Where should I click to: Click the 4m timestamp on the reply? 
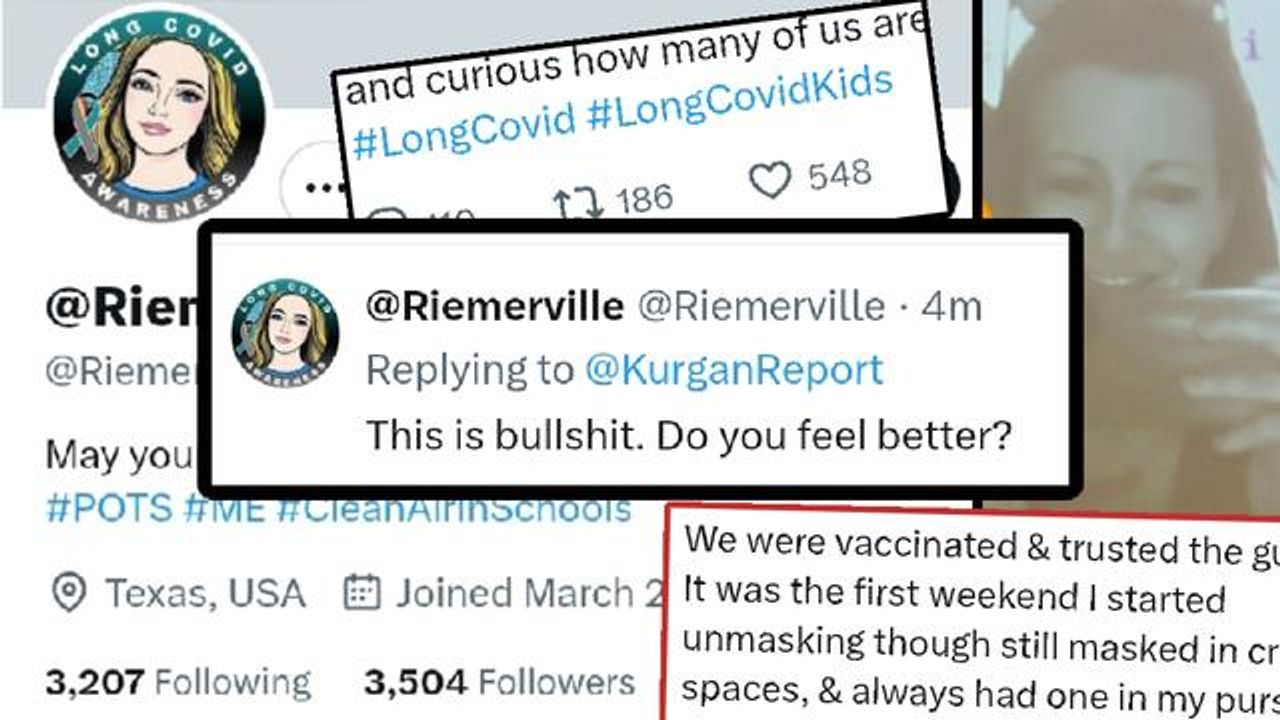point(951,307)
